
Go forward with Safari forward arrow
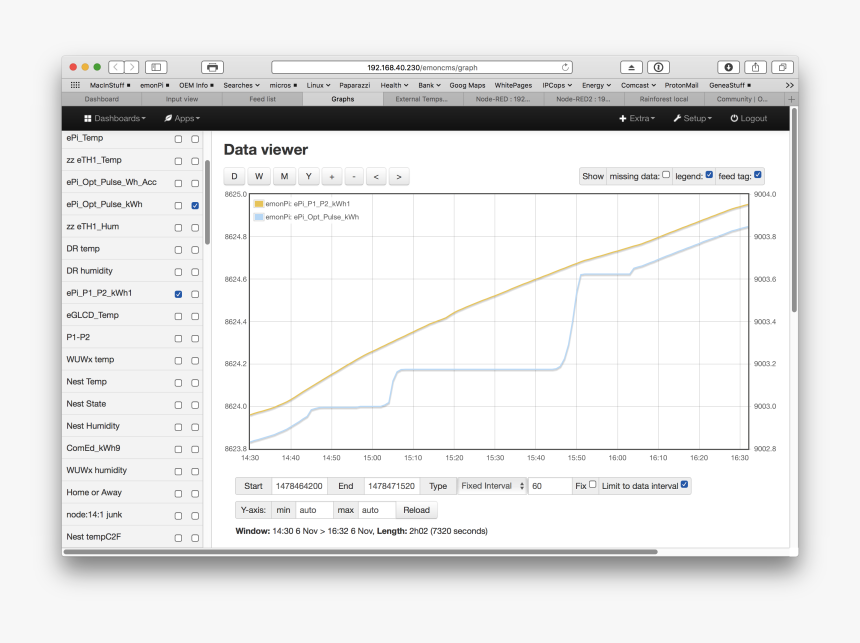(132, 67)
